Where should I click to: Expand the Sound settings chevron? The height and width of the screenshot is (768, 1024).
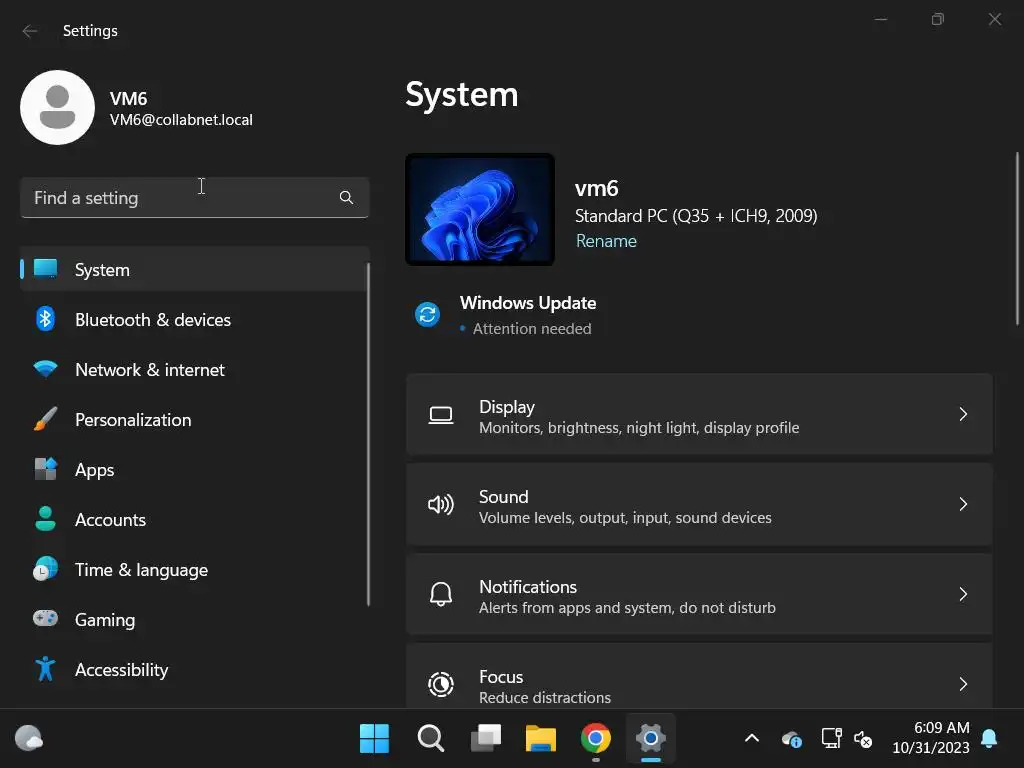pos(963,504)
